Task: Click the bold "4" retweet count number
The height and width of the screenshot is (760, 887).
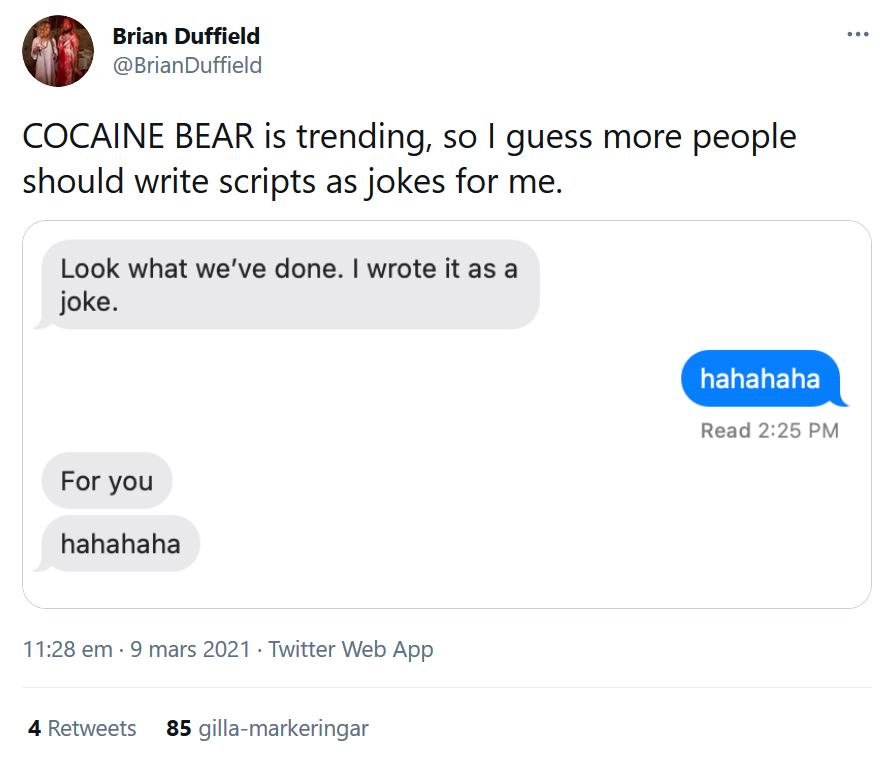Action: click(x=34, y=729)
